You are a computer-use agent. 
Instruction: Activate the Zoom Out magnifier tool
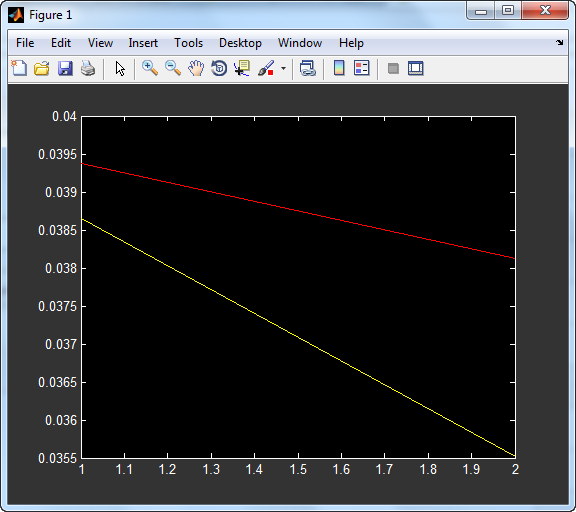coord(173,68)
